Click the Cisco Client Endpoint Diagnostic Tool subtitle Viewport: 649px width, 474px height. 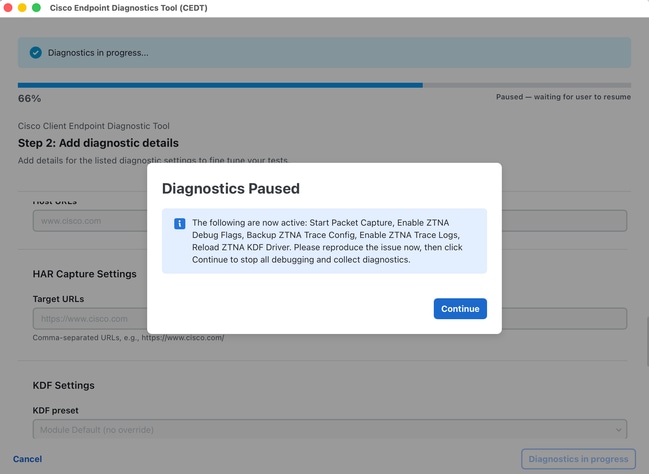click(94, 126)
